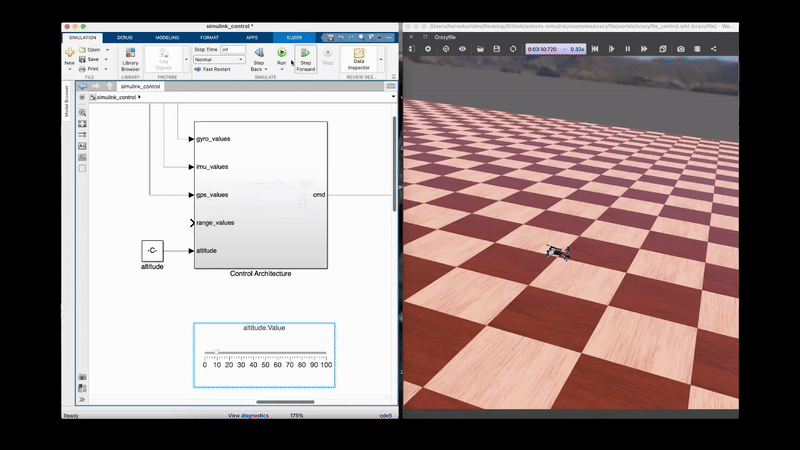Click the ode5 solver link

(386, 415)
